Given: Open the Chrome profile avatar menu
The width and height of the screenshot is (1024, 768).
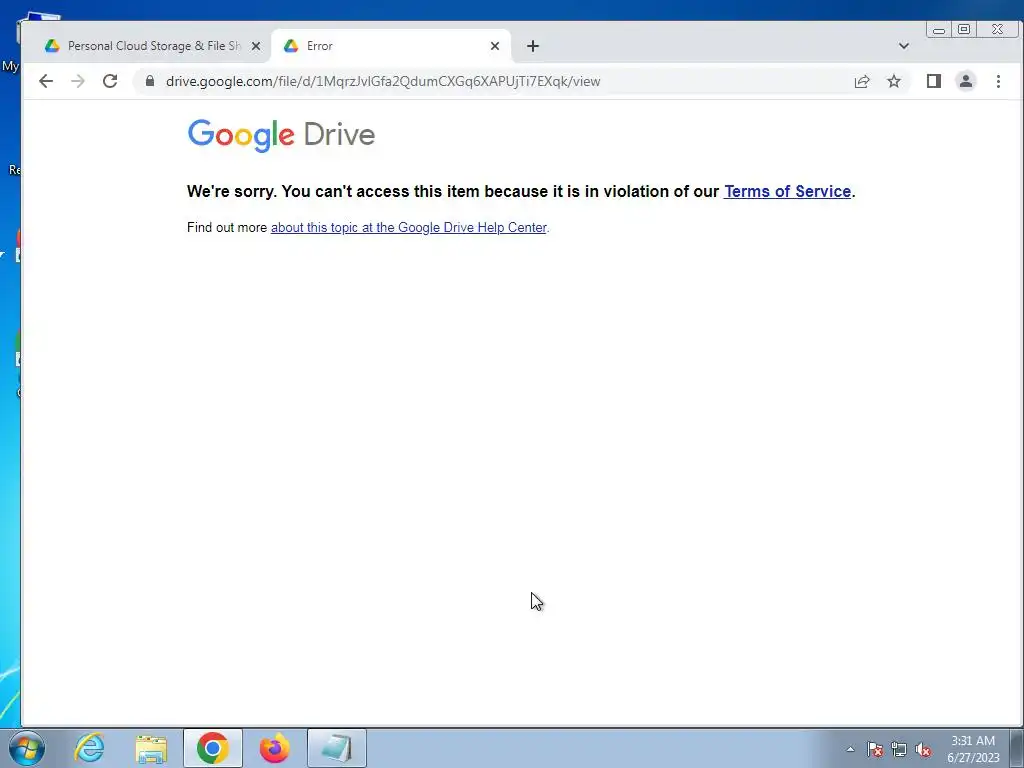Looking at the screenshot, I should [x=966, y=81].
